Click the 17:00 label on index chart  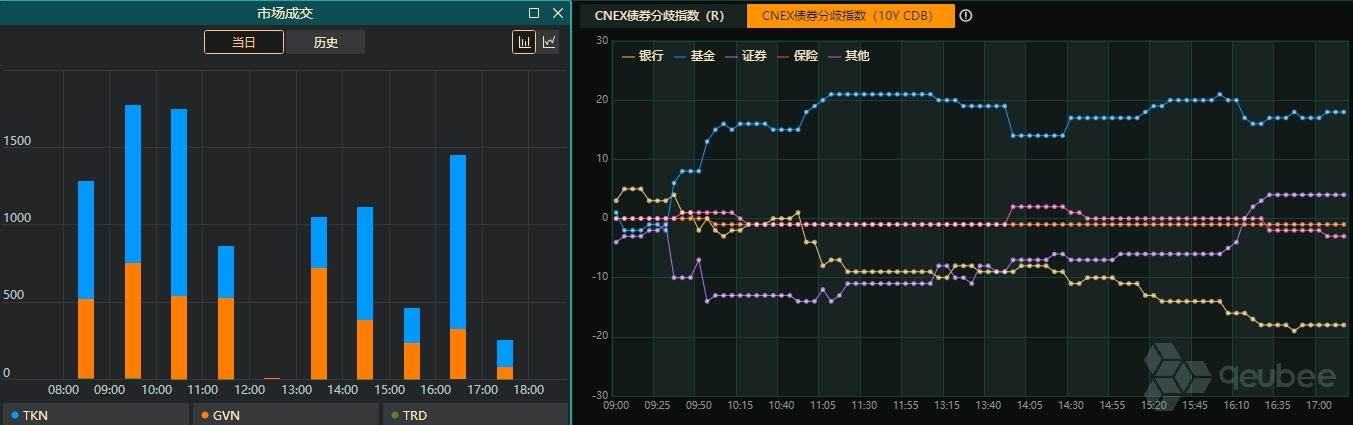point(1320,406)
